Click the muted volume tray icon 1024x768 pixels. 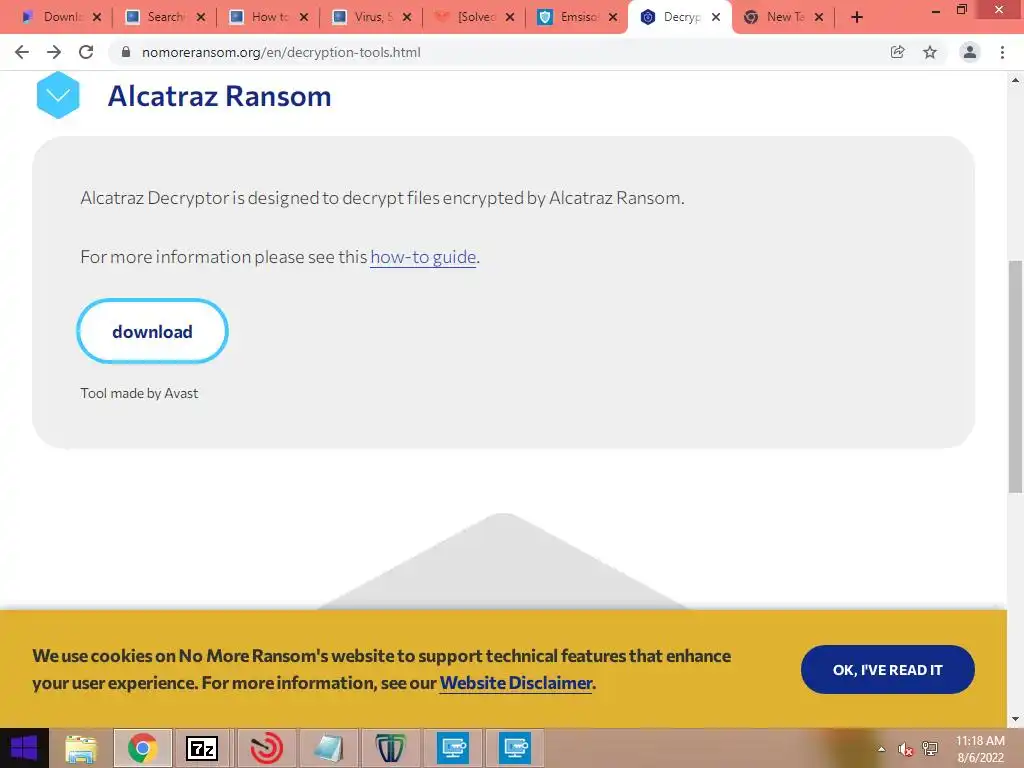905,749
